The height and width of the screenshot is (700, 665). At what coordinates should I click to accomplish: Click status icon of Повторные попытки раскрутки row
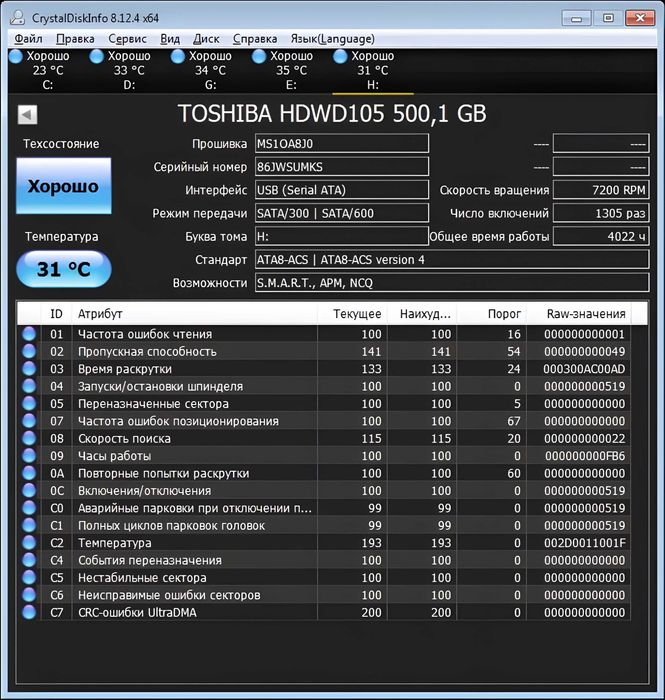pyautogui.click(x=29, y=473)
